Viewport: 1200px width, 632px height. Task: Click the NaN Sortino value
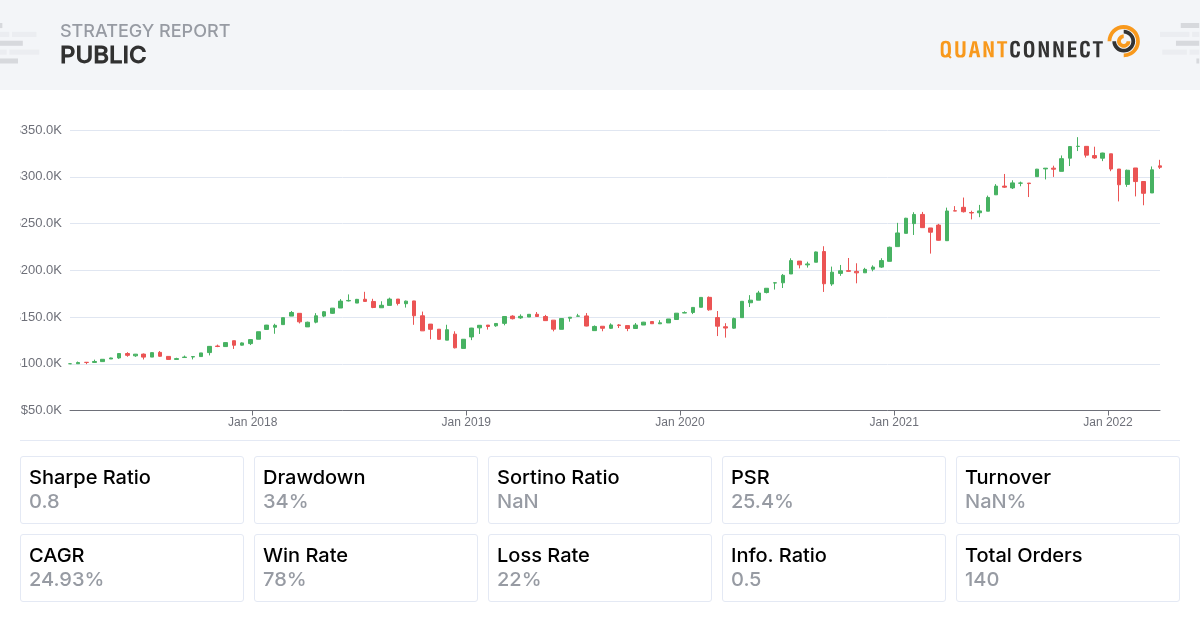[x=518, y=502]
